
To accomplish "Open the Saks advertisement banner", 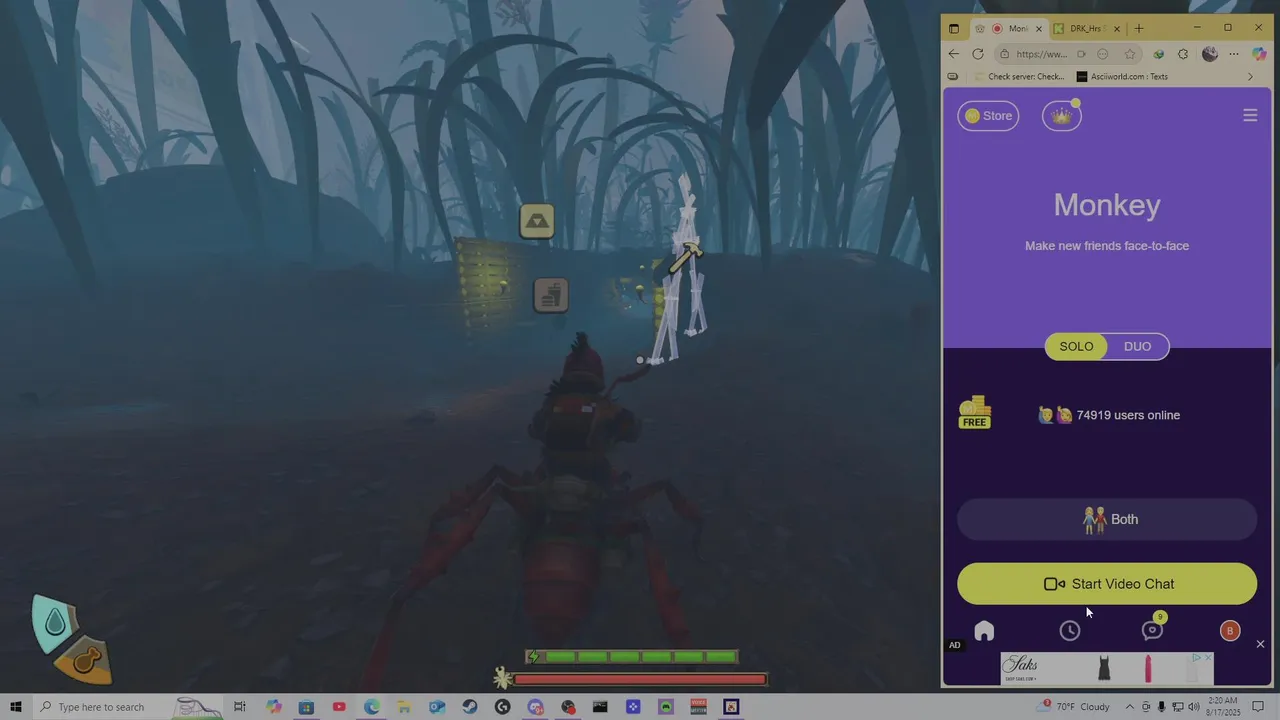I will pyautogui.click(x=1107, y=669).
